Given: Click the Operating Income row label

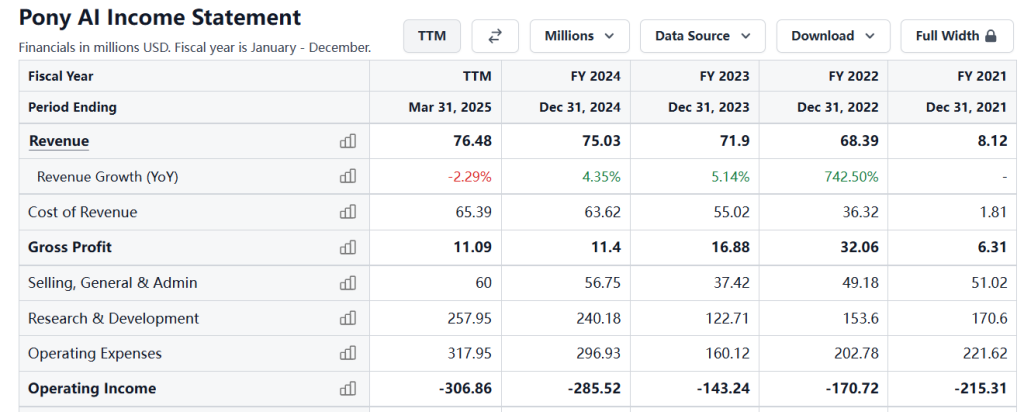Looking at the screenshot, I should [x=92, y=388].
